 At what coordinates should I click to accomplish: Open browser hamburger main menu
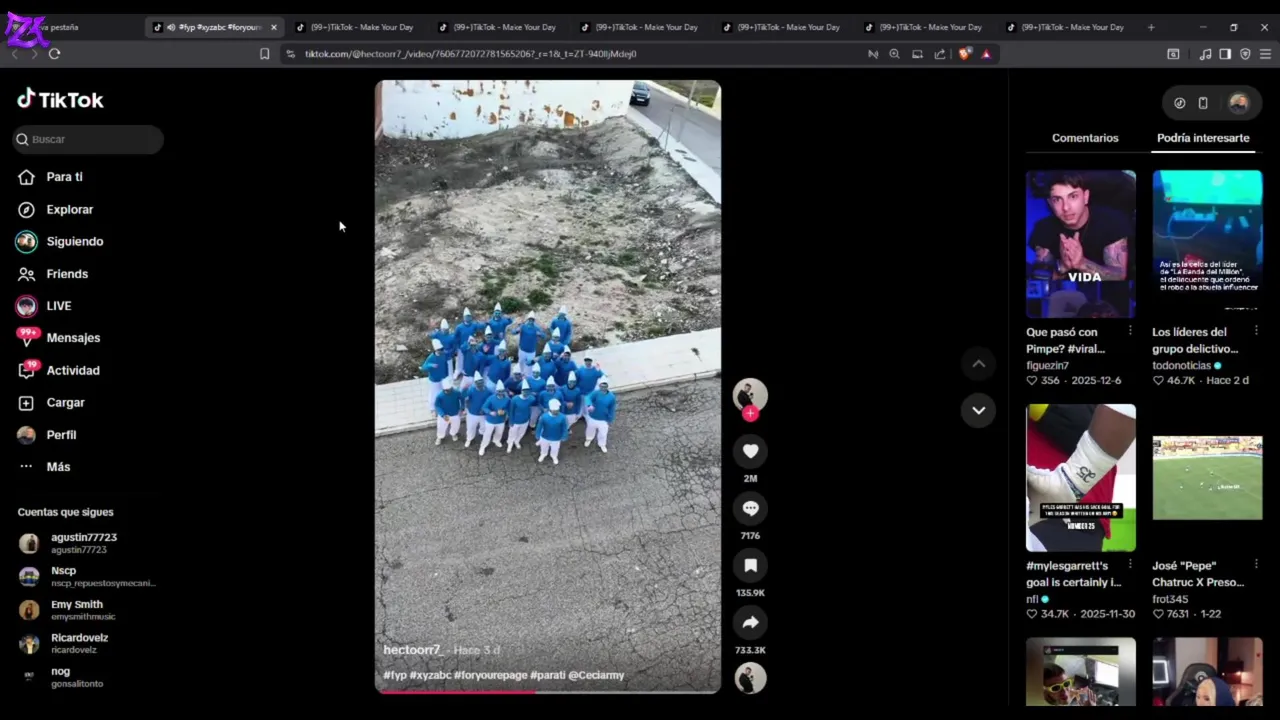[x=1264, y=54]
